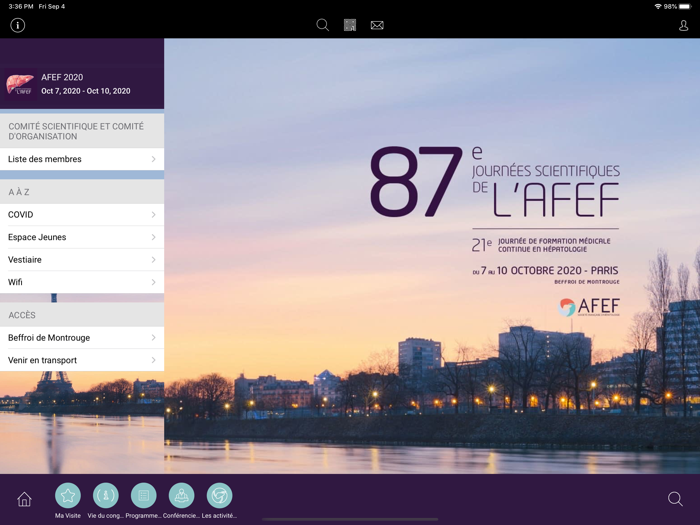Image resolution: width=700 pixels, height=525 pixels.
Task: Expand chevron beside COVID
Action: [x=154, y=215]
